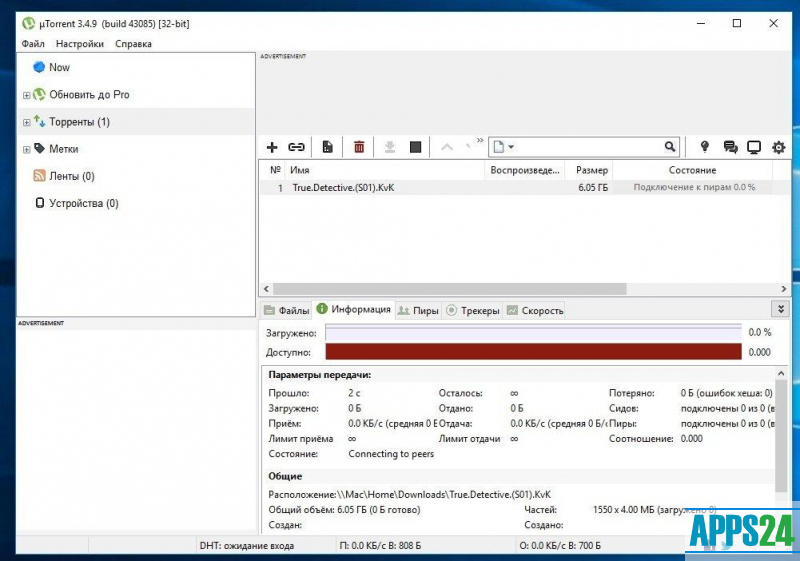The image size is (800, 561).
Task: Switch to the Файлы tab
Action: tap(287, 310)
